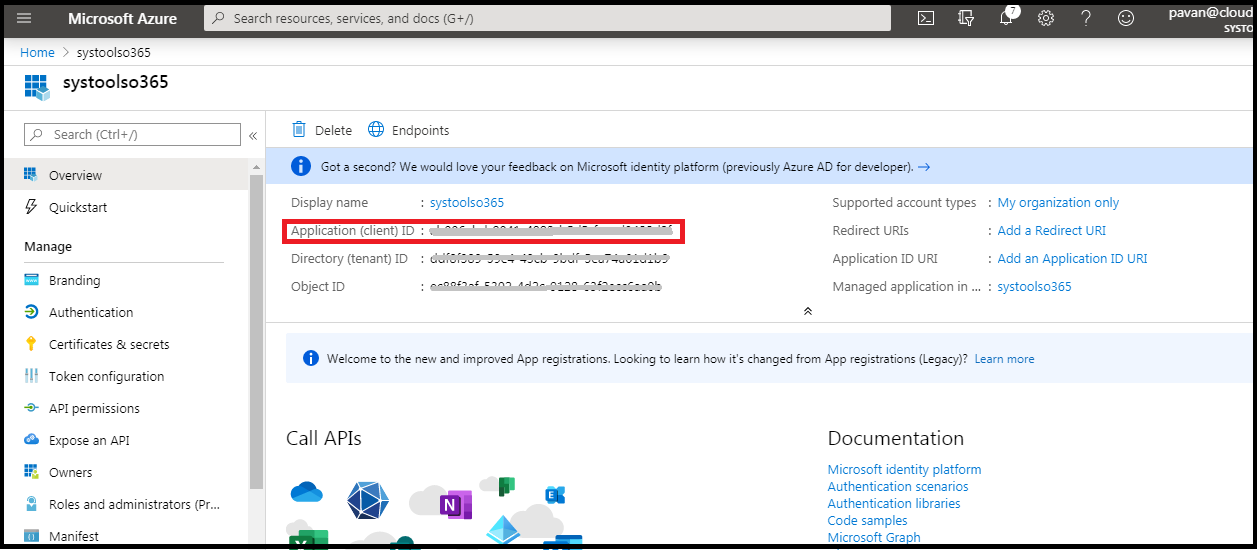
Task: Click the Endpoints globe icon
Action: click(376, 130)
